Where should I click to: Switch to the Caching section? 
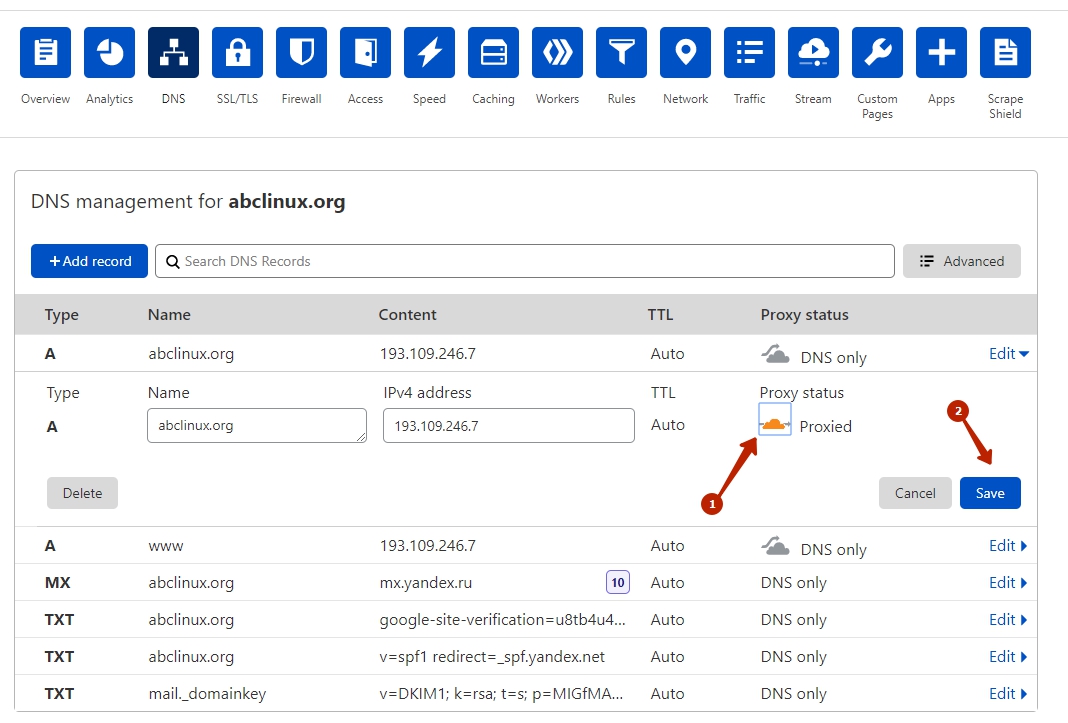click(x=494, y=53)
